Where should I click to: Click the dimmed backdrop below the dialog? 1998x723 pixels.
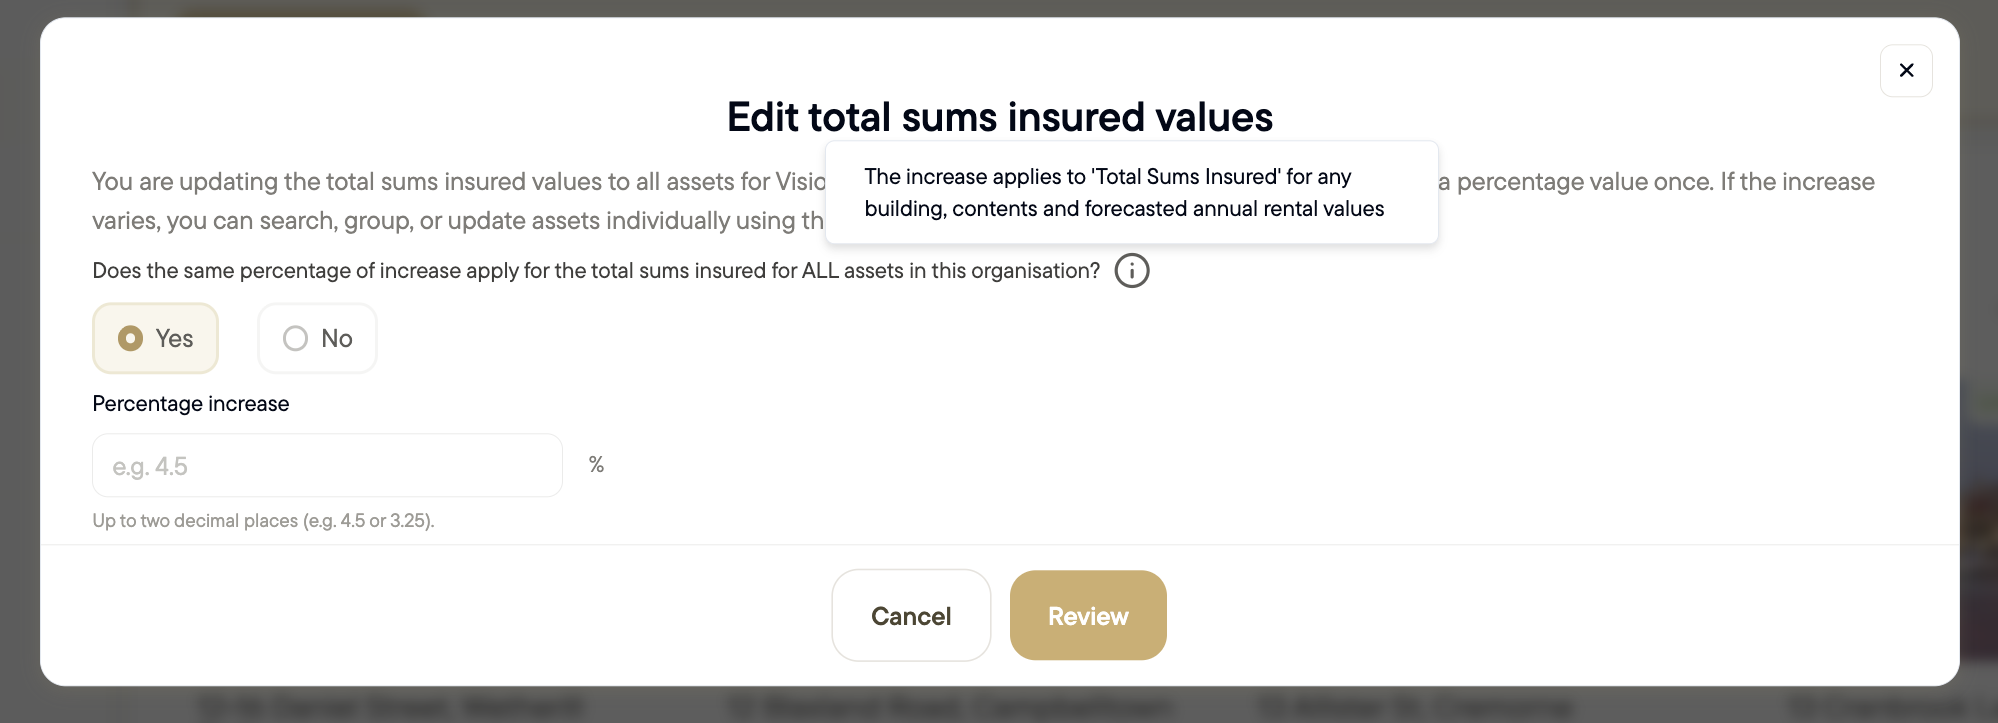click(x=1000, y=706)
